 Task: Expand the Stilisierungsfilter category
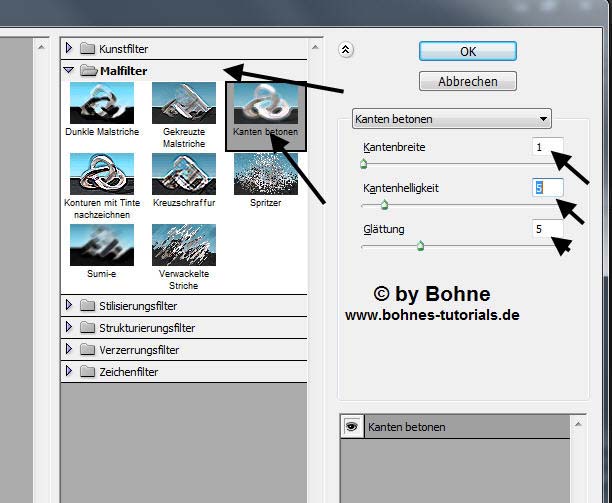tap(69, 306)
